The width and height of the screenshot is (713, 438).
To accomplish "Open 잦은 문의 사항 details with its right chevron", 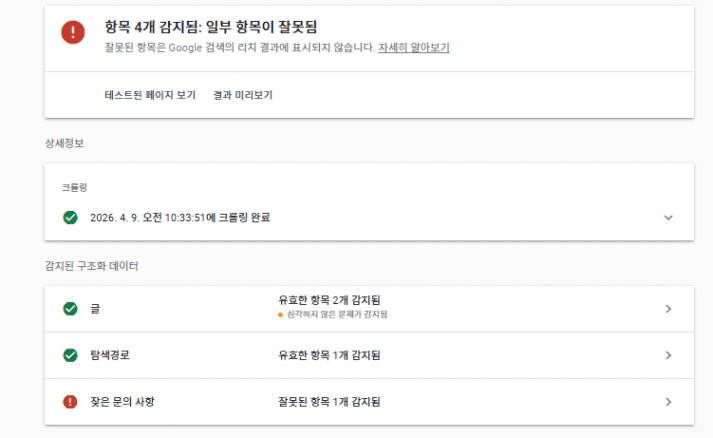I will [668, 402].
